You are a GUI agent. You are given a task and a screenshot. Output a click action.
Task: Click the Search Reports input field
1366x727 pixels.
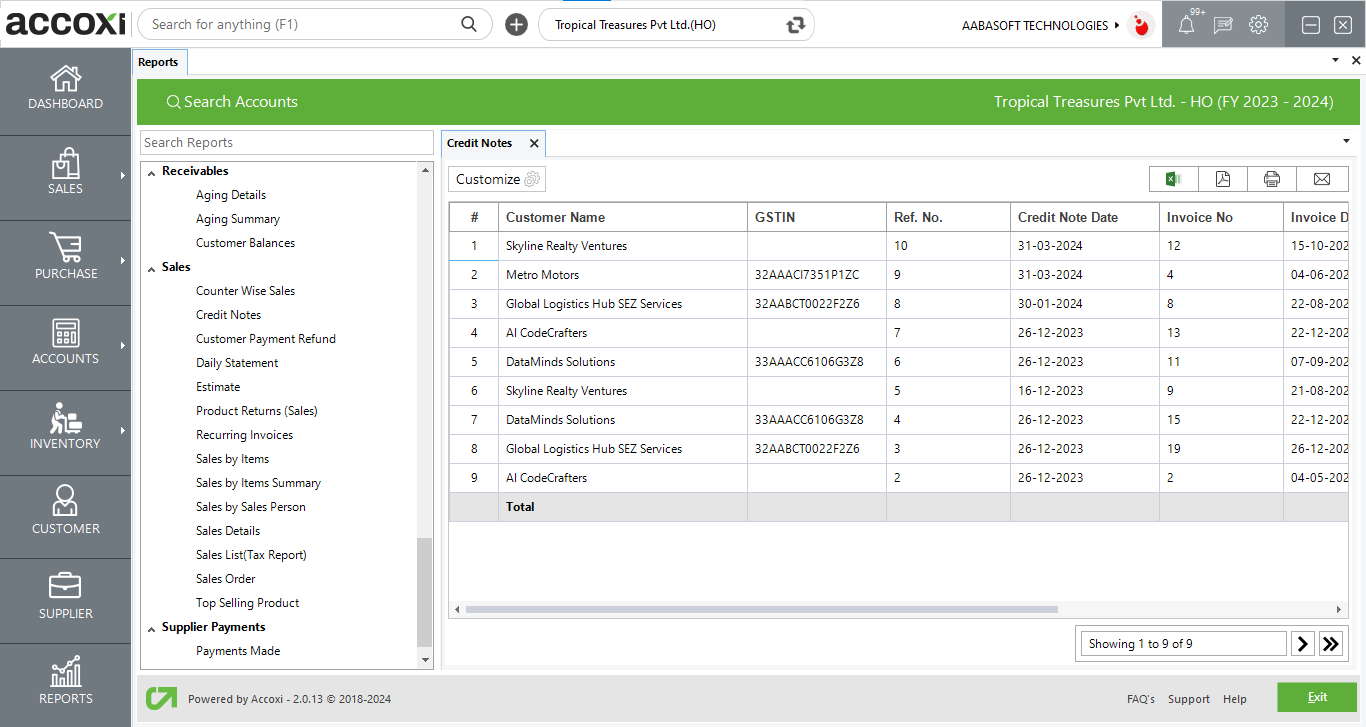(x=286, y=143)
